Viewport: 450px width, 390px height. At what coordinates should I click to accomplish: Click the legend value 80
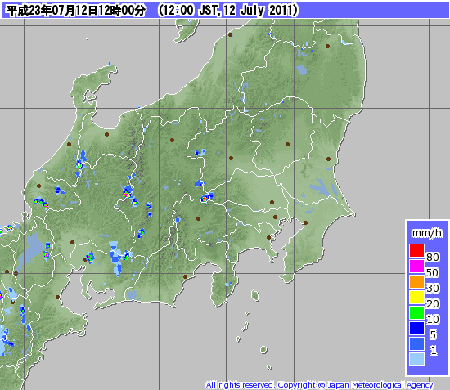(433, 257)
